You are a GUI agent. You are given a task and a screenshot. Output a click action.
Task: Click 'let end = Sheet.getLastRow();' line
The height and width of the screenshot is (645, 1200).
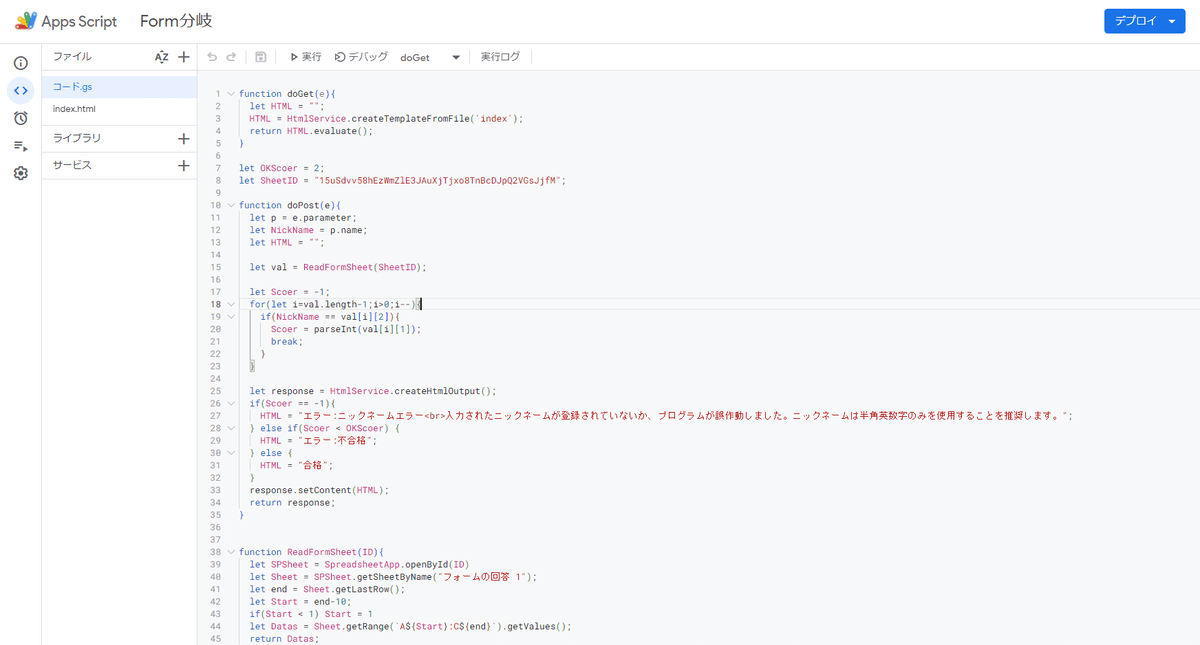point(327,589)
